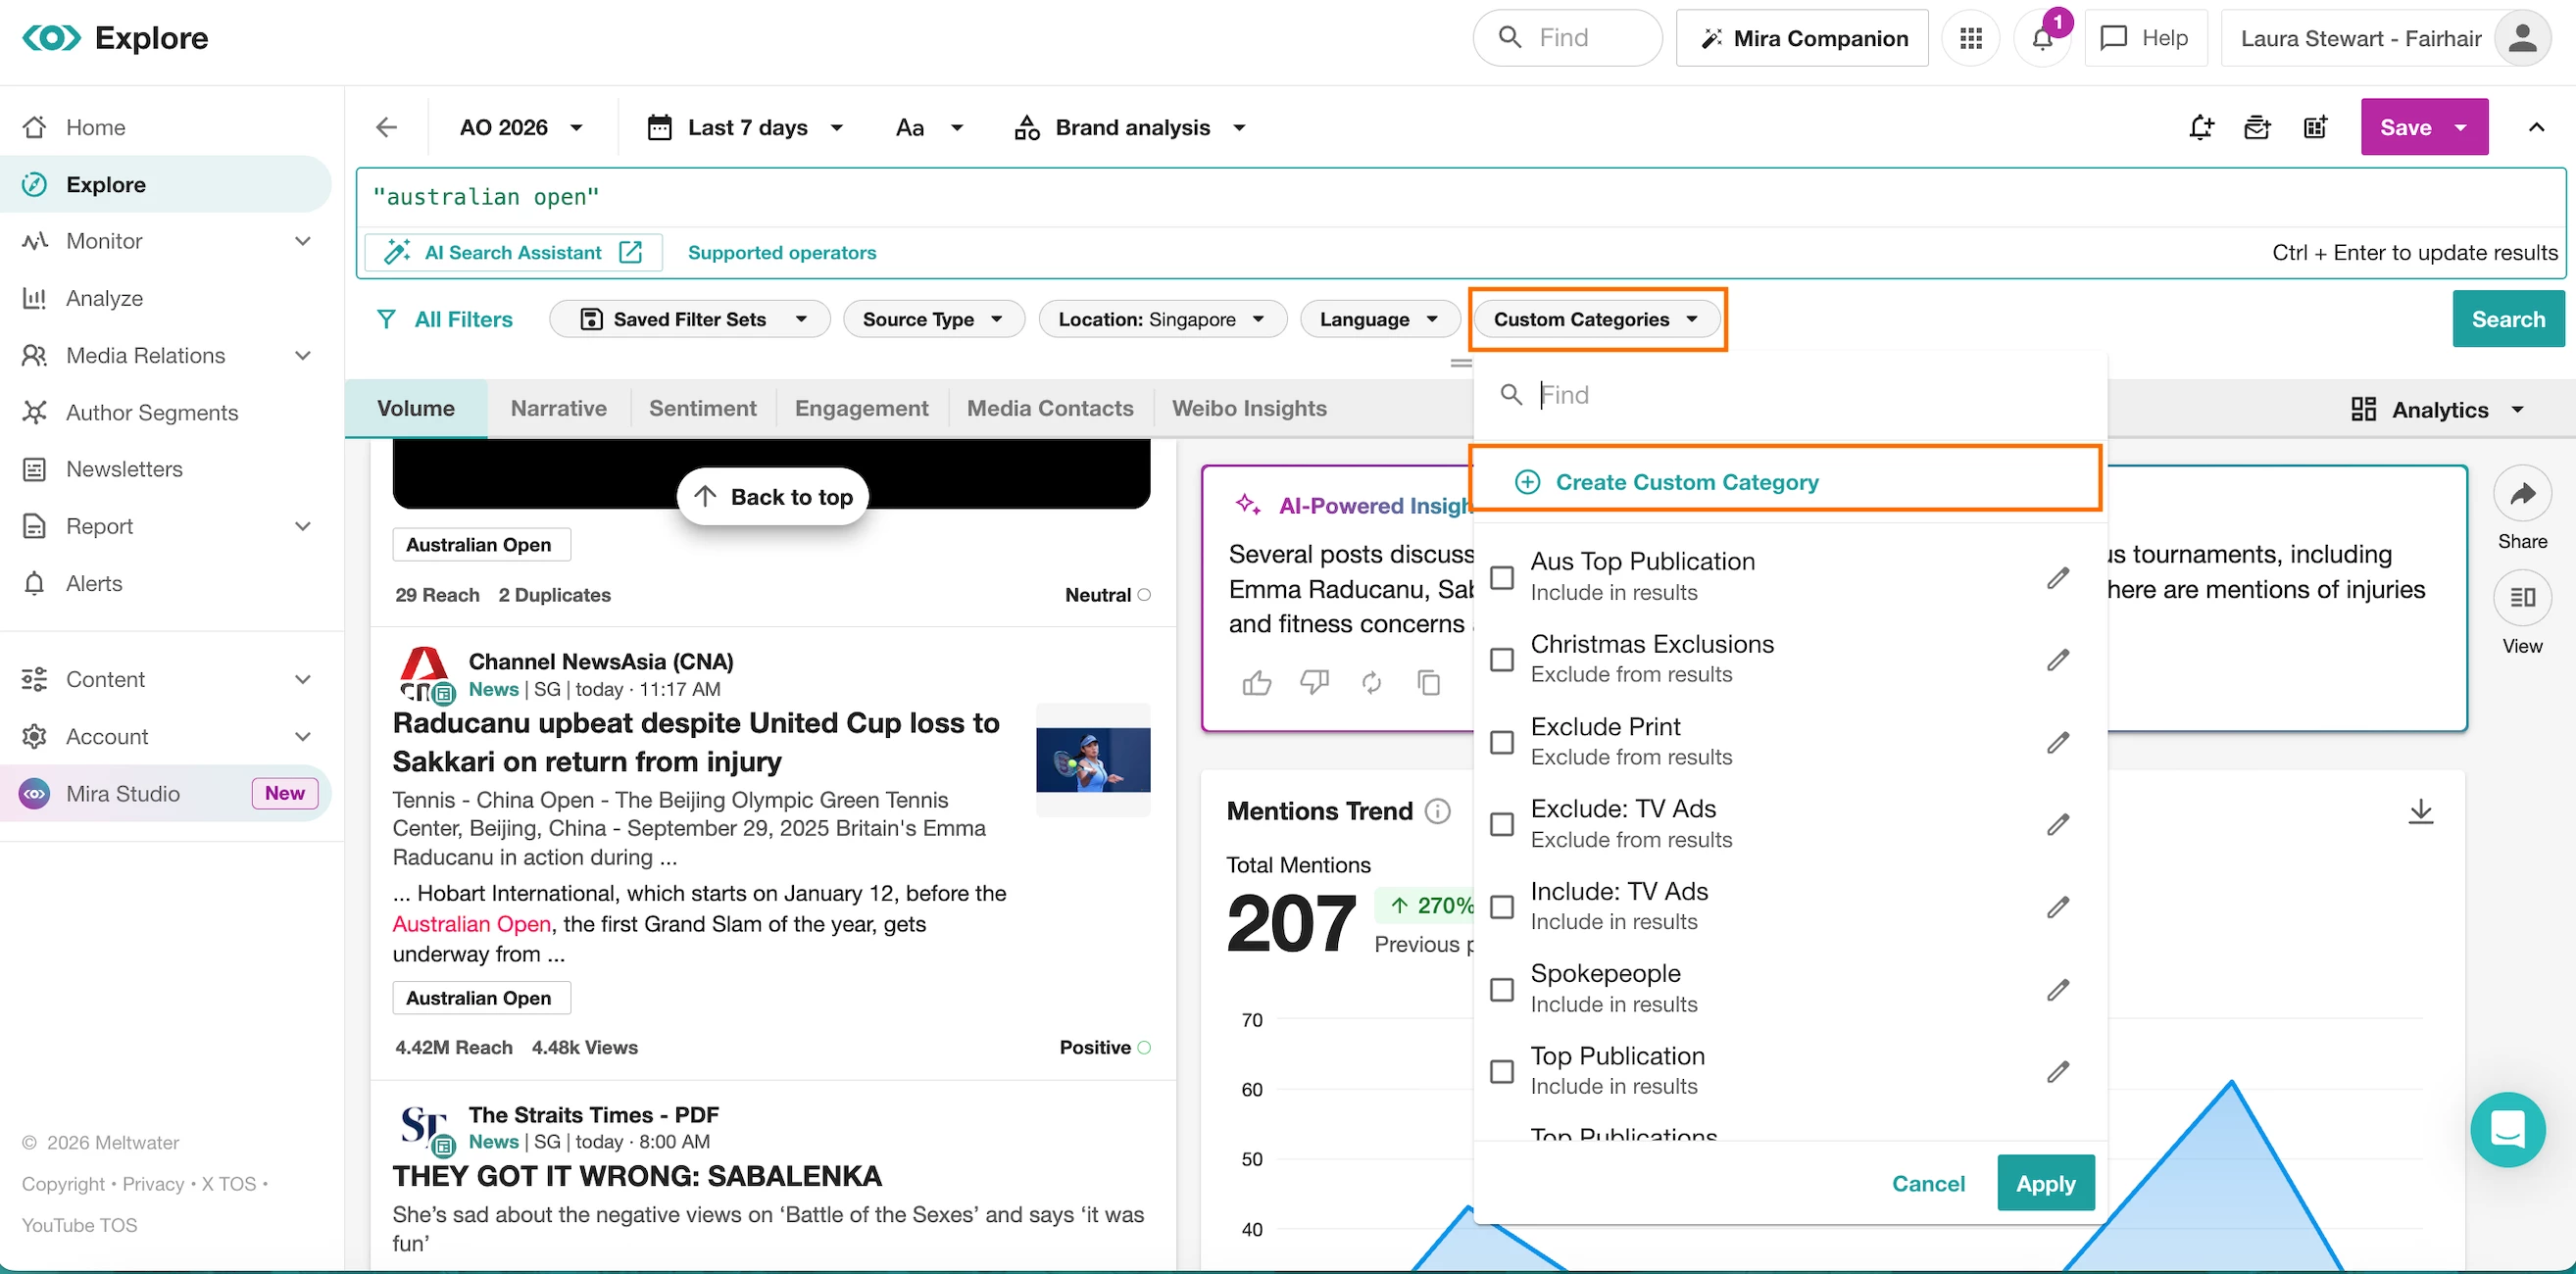Enable the Spokepeople category checkbox
The image size is (2576, 1274).
(1502, 989)
